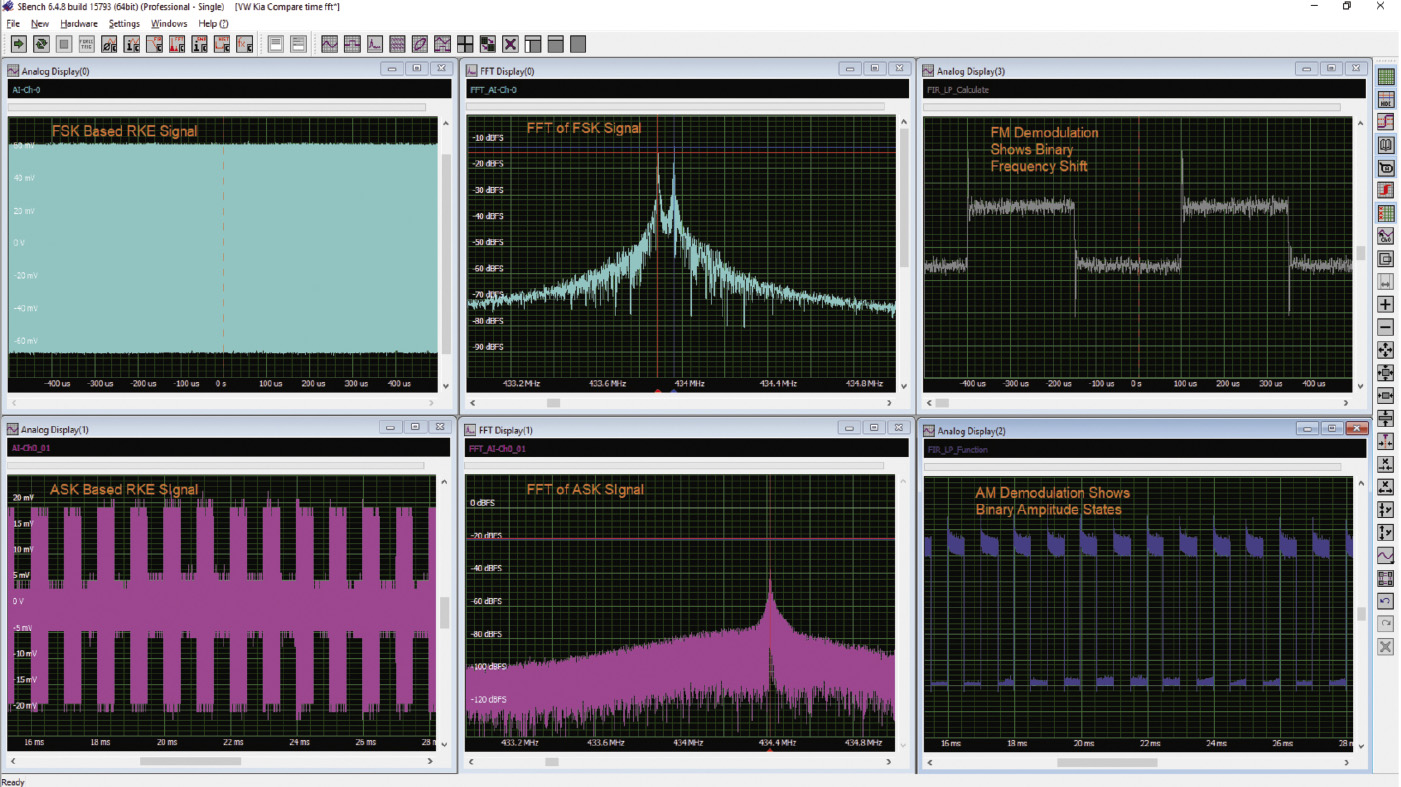Open the fx function calculation icon
The height and width of the screenshot is (787, 1401).
pos(244,44)
